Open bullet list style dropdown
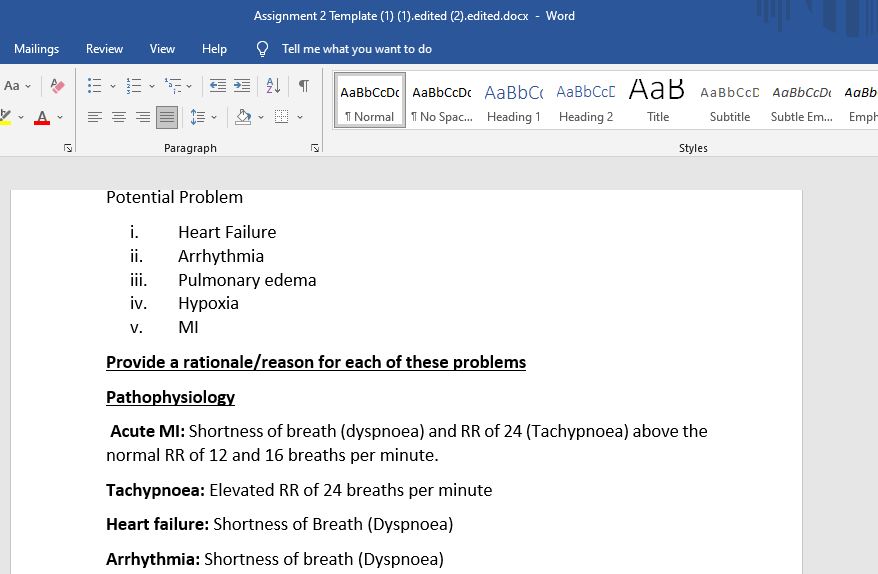 [113, 86]
